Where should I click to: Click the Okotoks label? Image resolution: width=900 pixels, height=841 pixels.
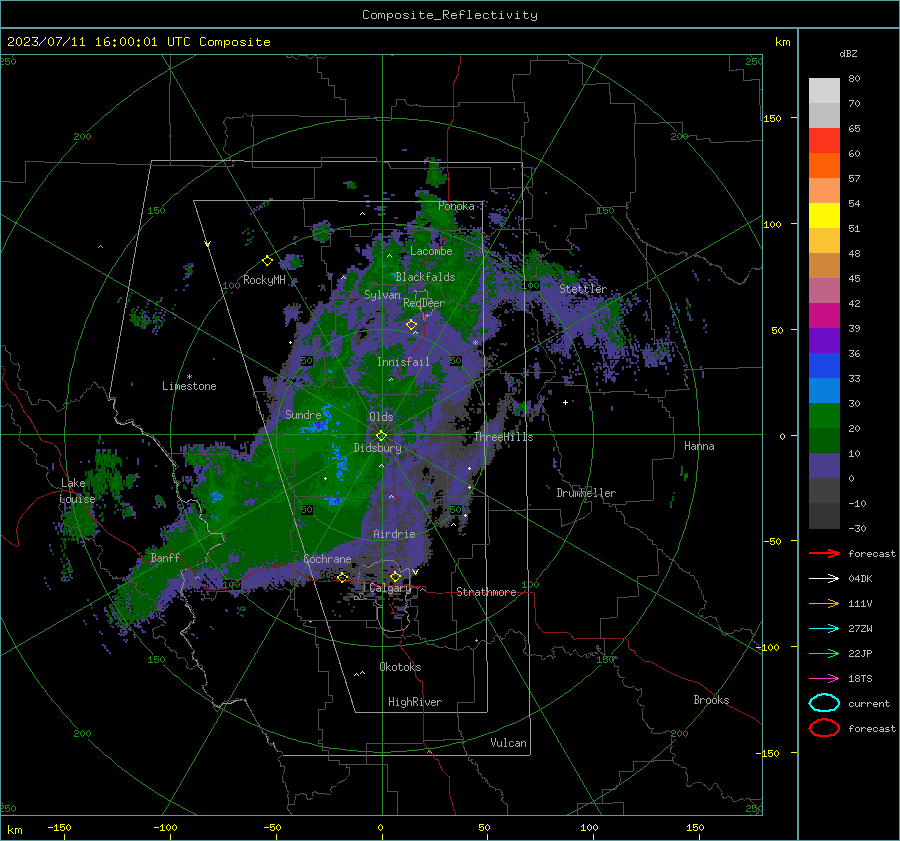pyautogui.click(x=400, y=667)
